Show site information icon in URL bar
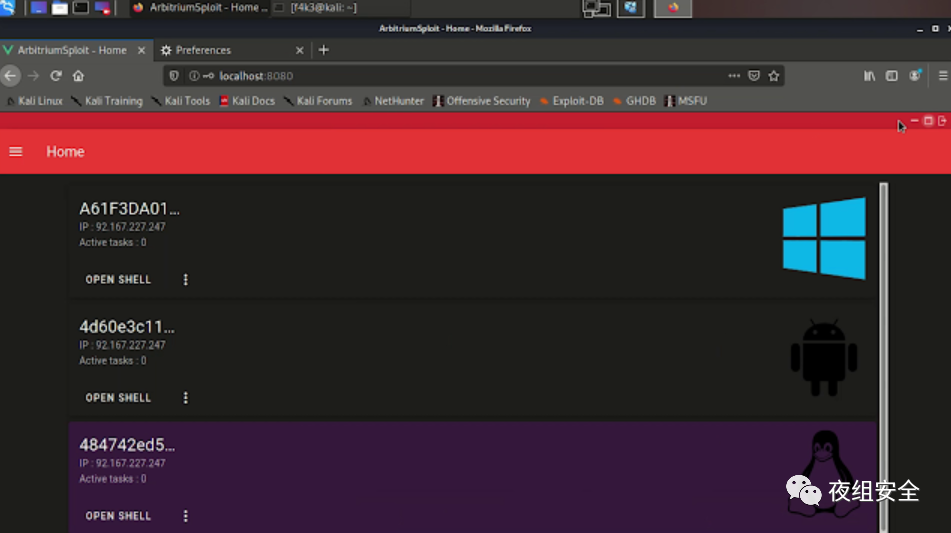The width and height of the screenshot is (951, 533). [194, 76]
